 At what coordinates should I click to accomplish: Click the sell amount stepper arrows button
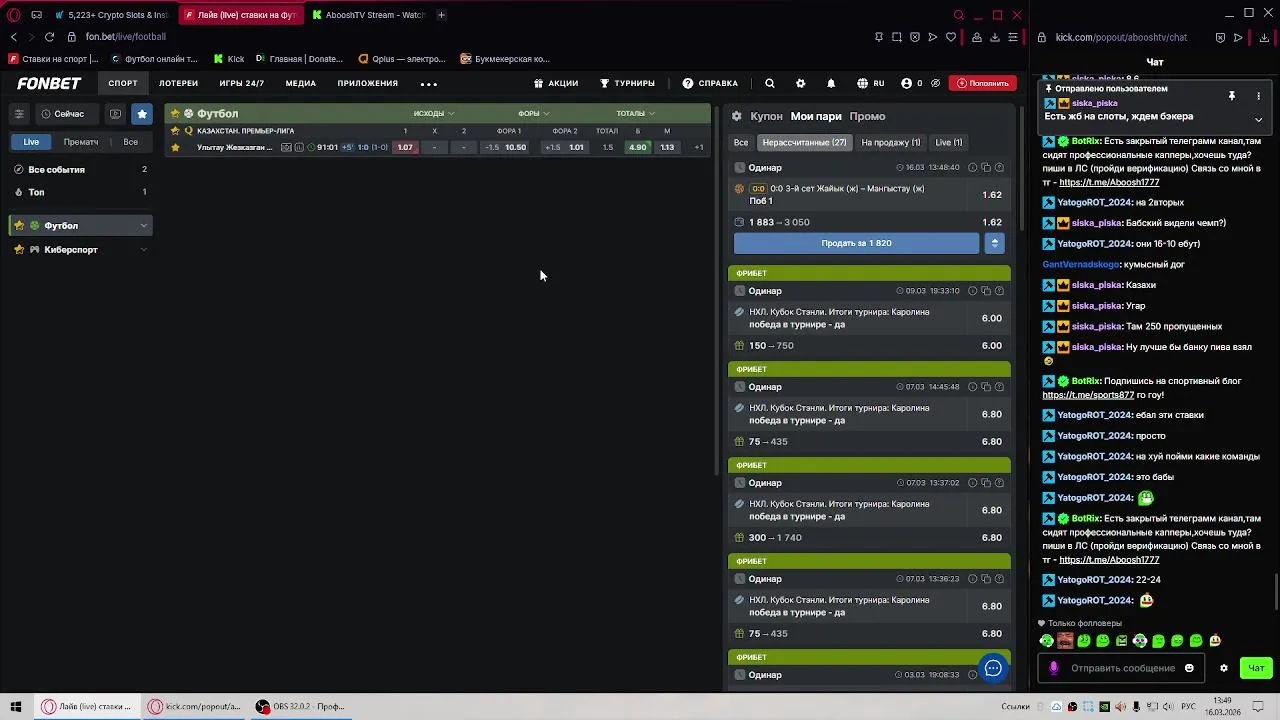point(994,243)
